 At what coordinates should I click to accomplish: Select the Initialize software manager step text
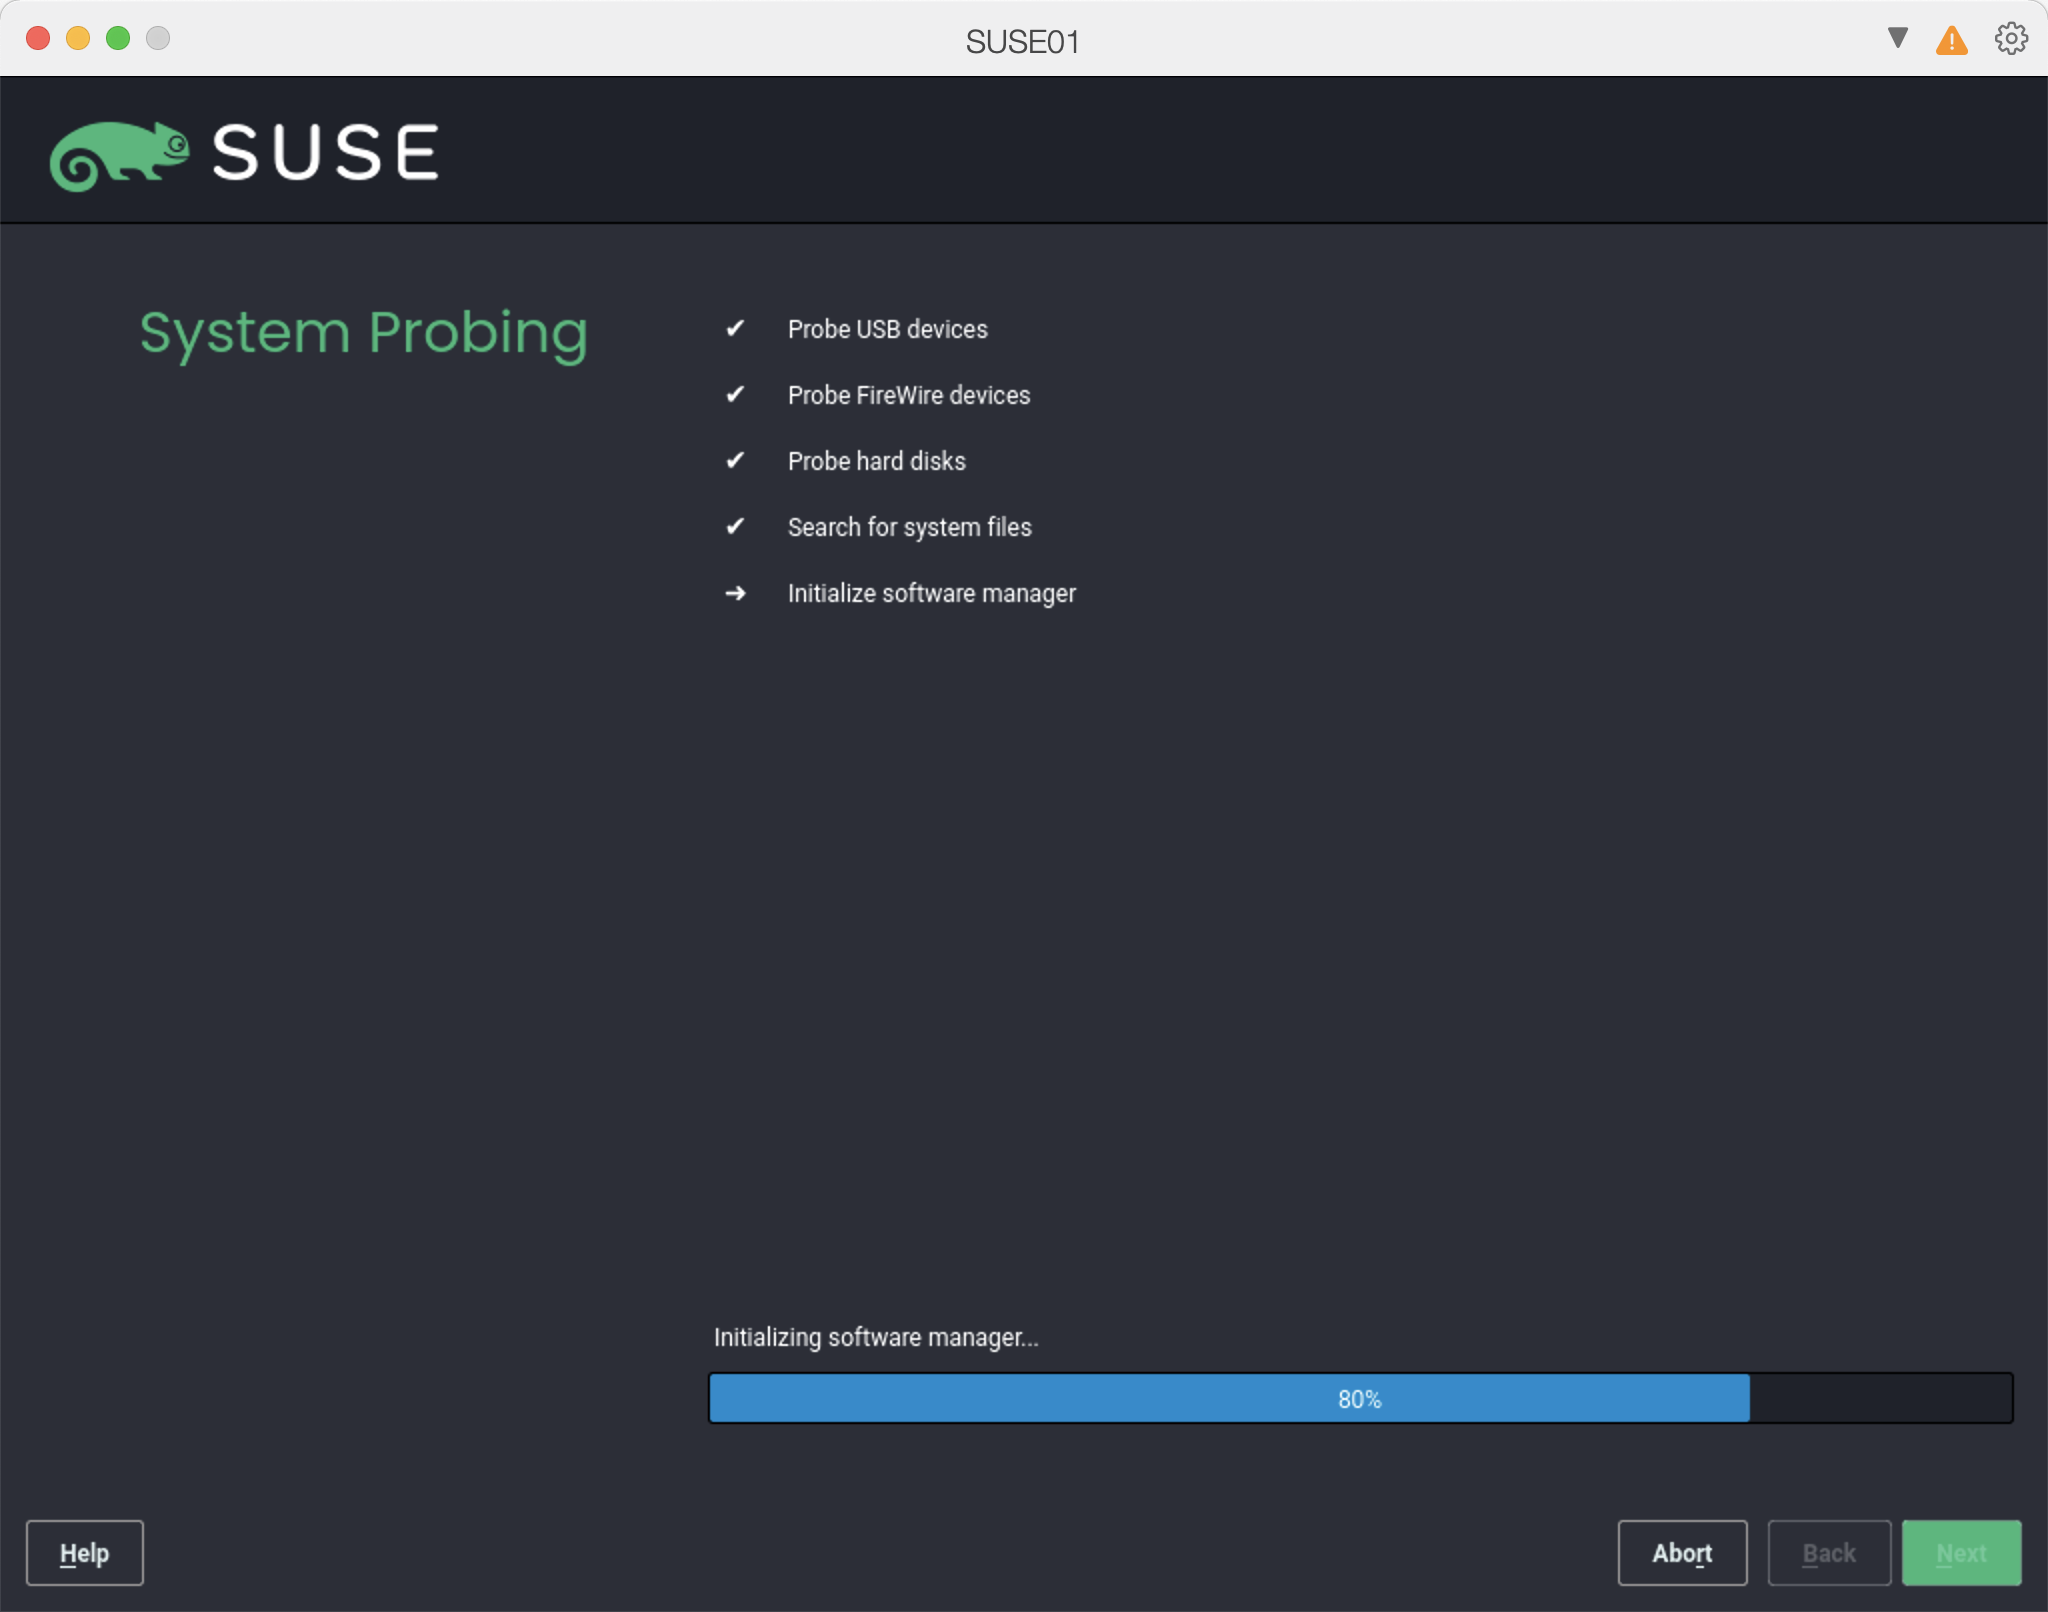pyautogui.click(x=931, y=593)
